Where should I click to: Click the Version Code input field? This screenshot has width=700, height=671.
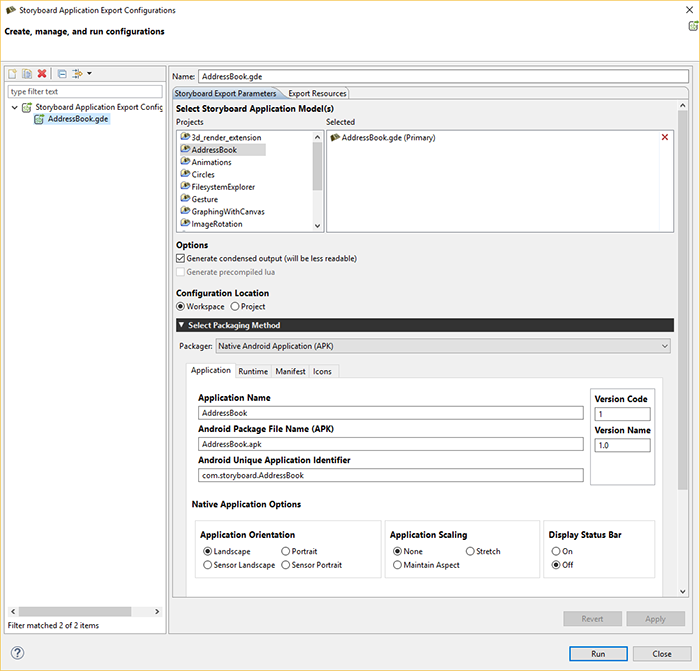(622, 414)
